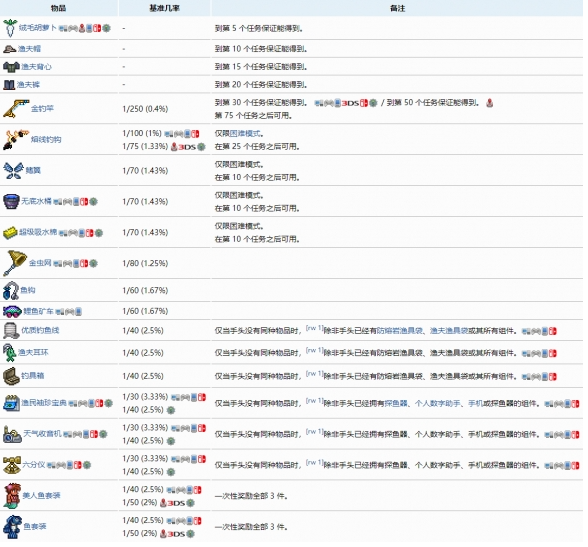Viewport: 588px width, 547px height.
Task: Click the Tackle Box item icon
Action: (x=11, y=376)
